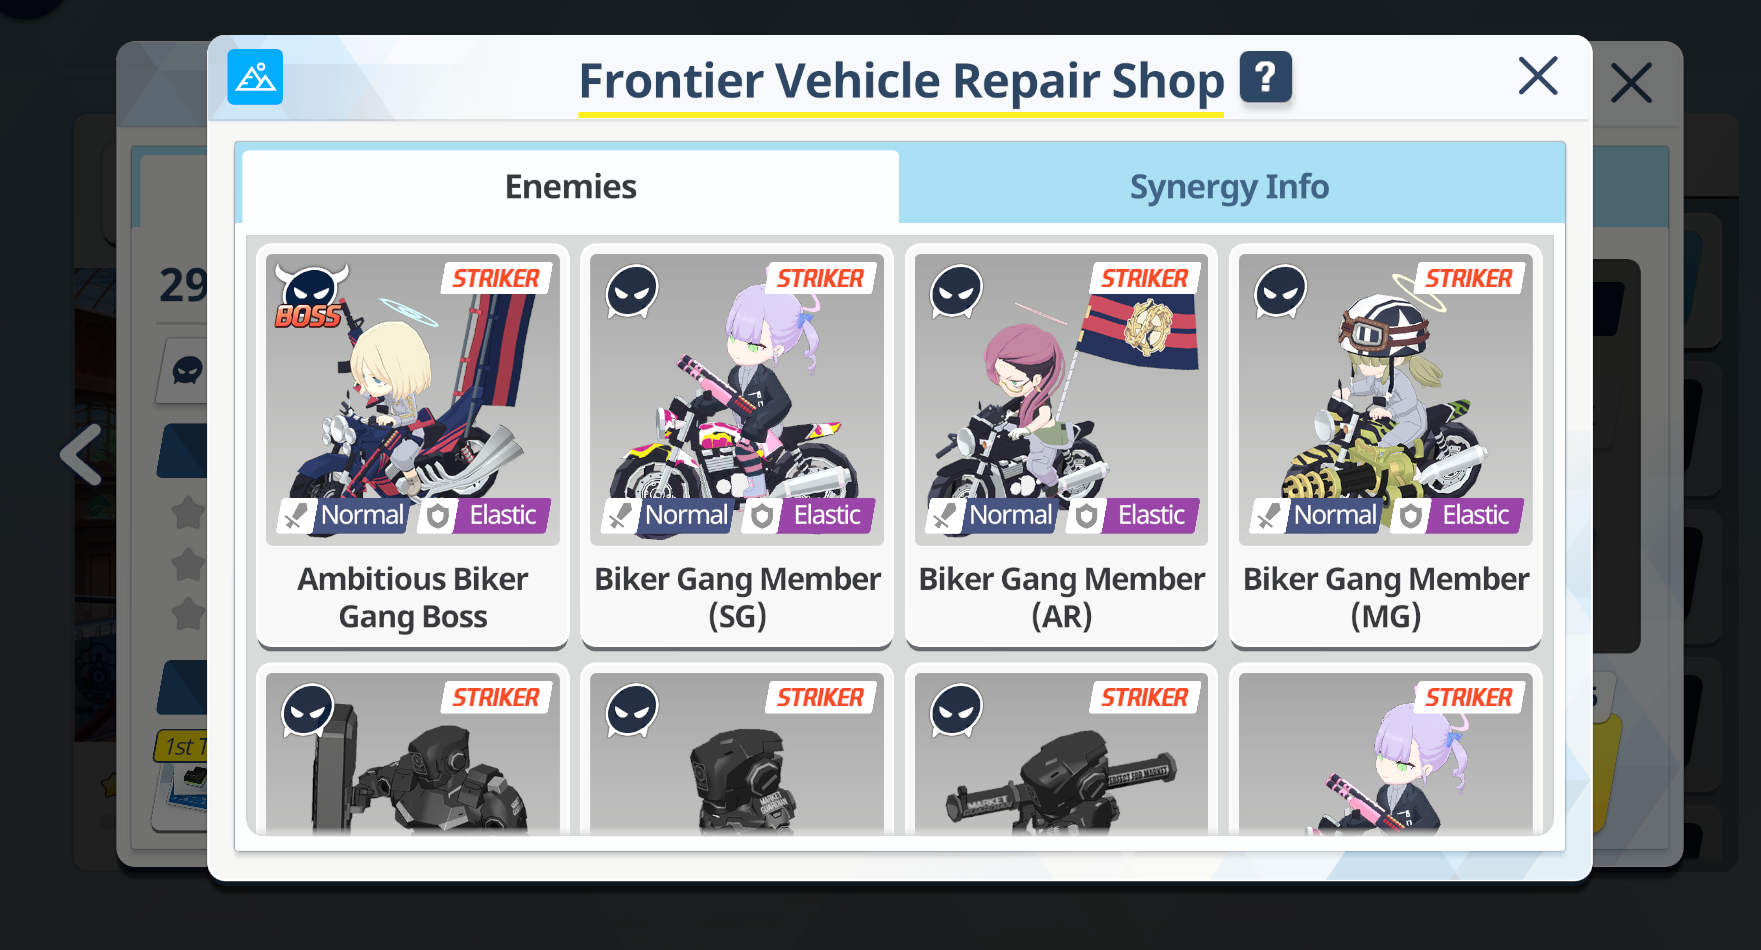
Task: Select the shielded robot enemy in second row
Action: tap(413, 752)
